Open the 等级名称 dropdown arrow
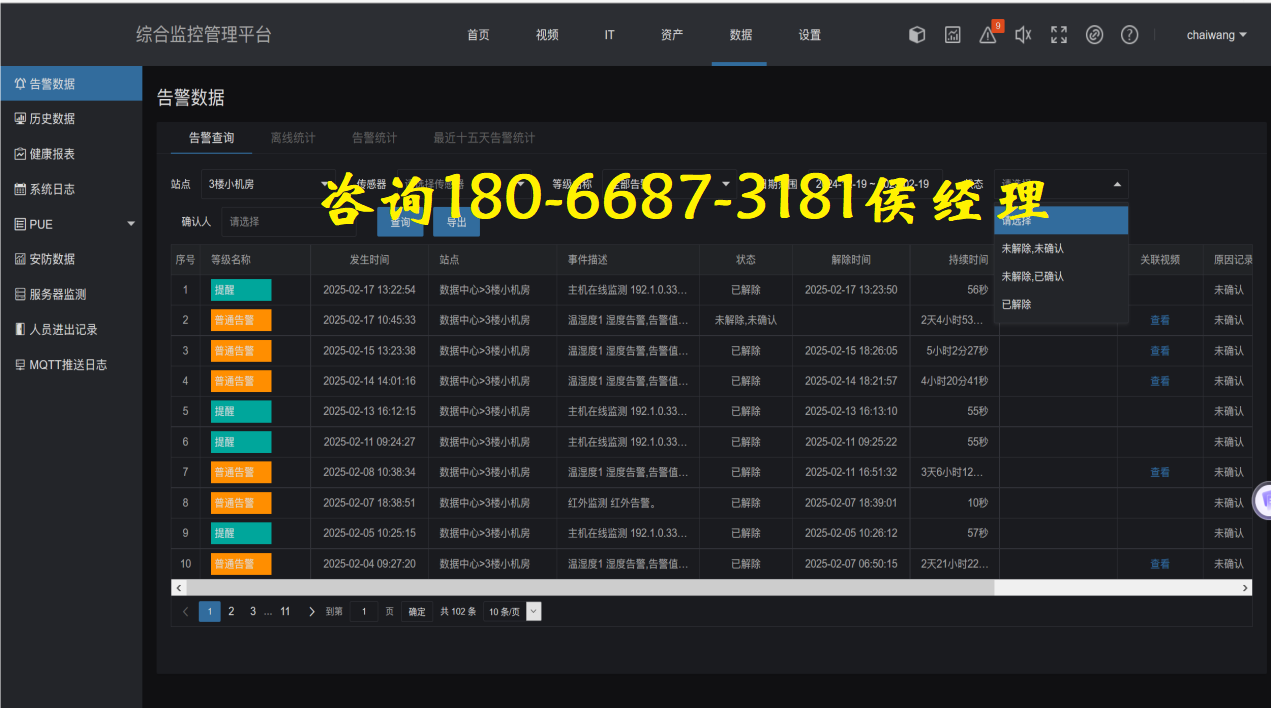Image resolution: width=1271 pixels, height=708 pixels. point(726,184)
